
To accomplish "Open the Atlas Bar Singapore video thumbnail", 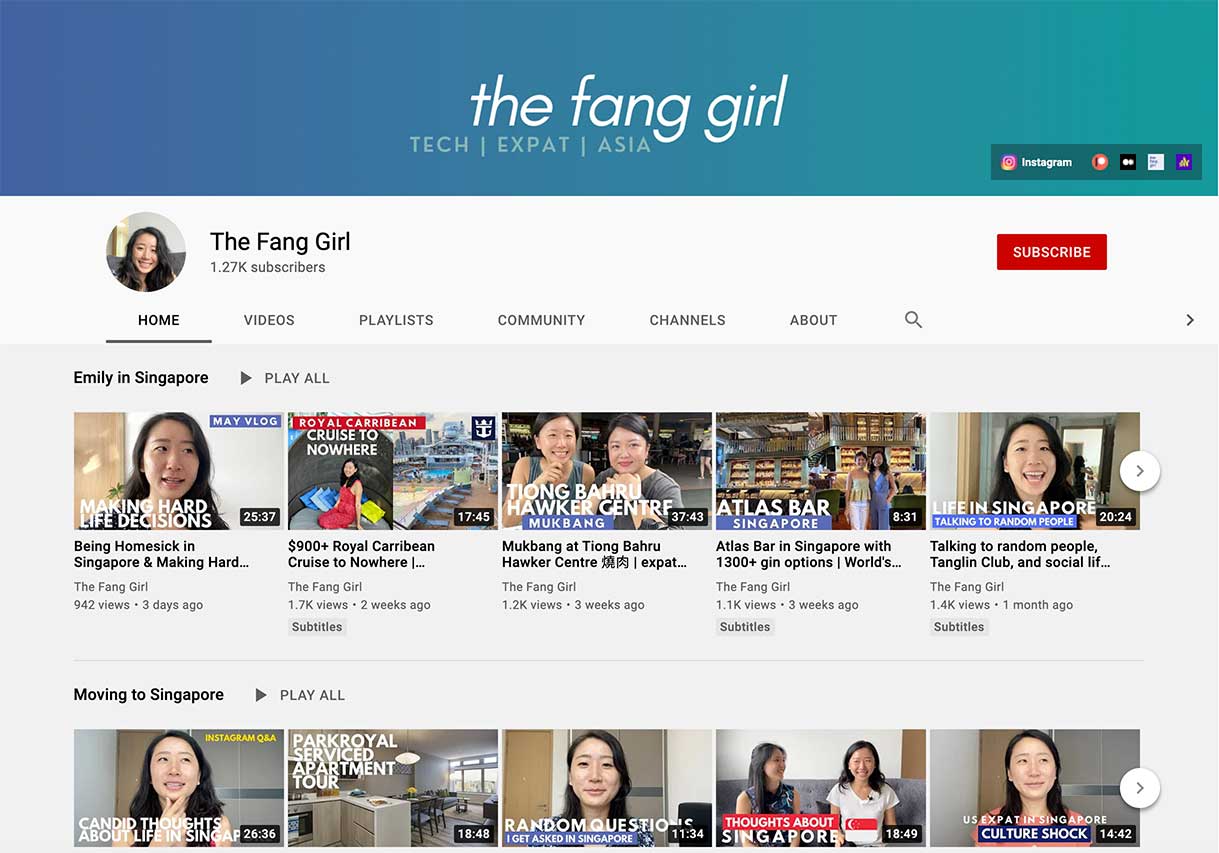I will 820,471.
